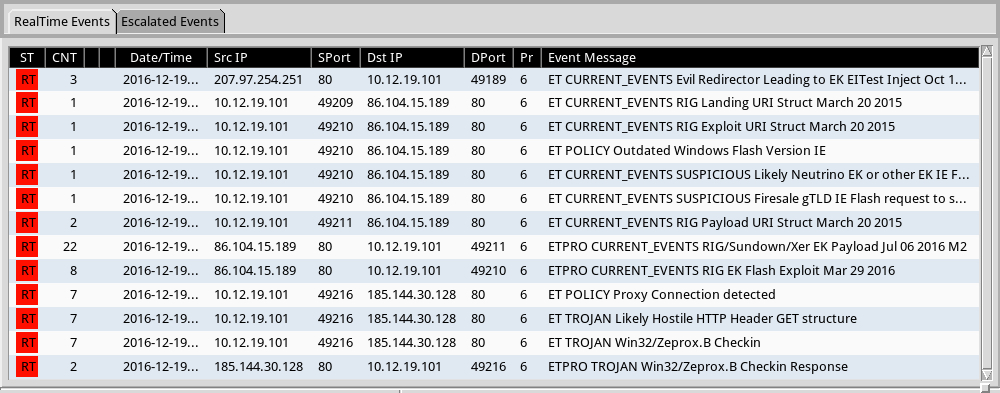The width and height of the screenshot is (1000, 393).
Task: Select 'RIG EK Flash Exploit Mar 29 2016' message
Action: tap(721, 271)
